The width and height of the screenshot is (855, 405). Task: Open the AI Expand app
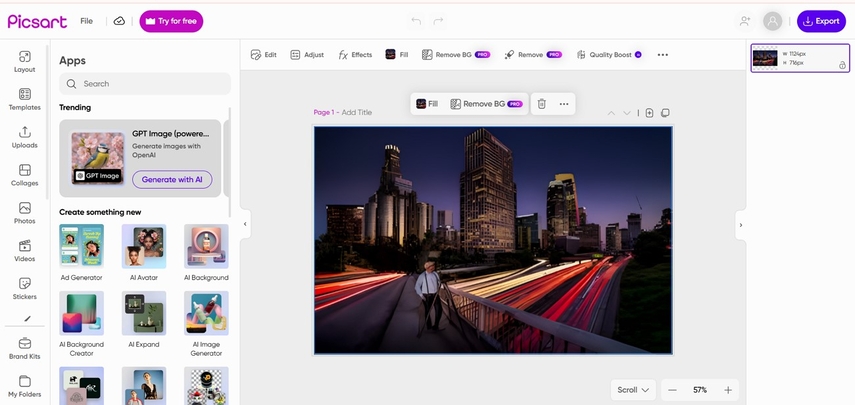tap(144, 320)
